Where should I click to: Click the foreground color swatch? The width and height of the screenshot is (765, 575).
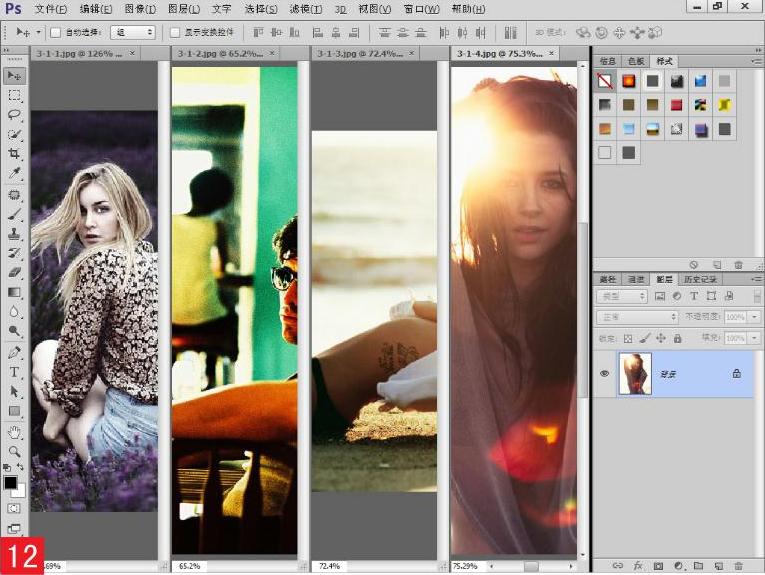click(10, 483)
